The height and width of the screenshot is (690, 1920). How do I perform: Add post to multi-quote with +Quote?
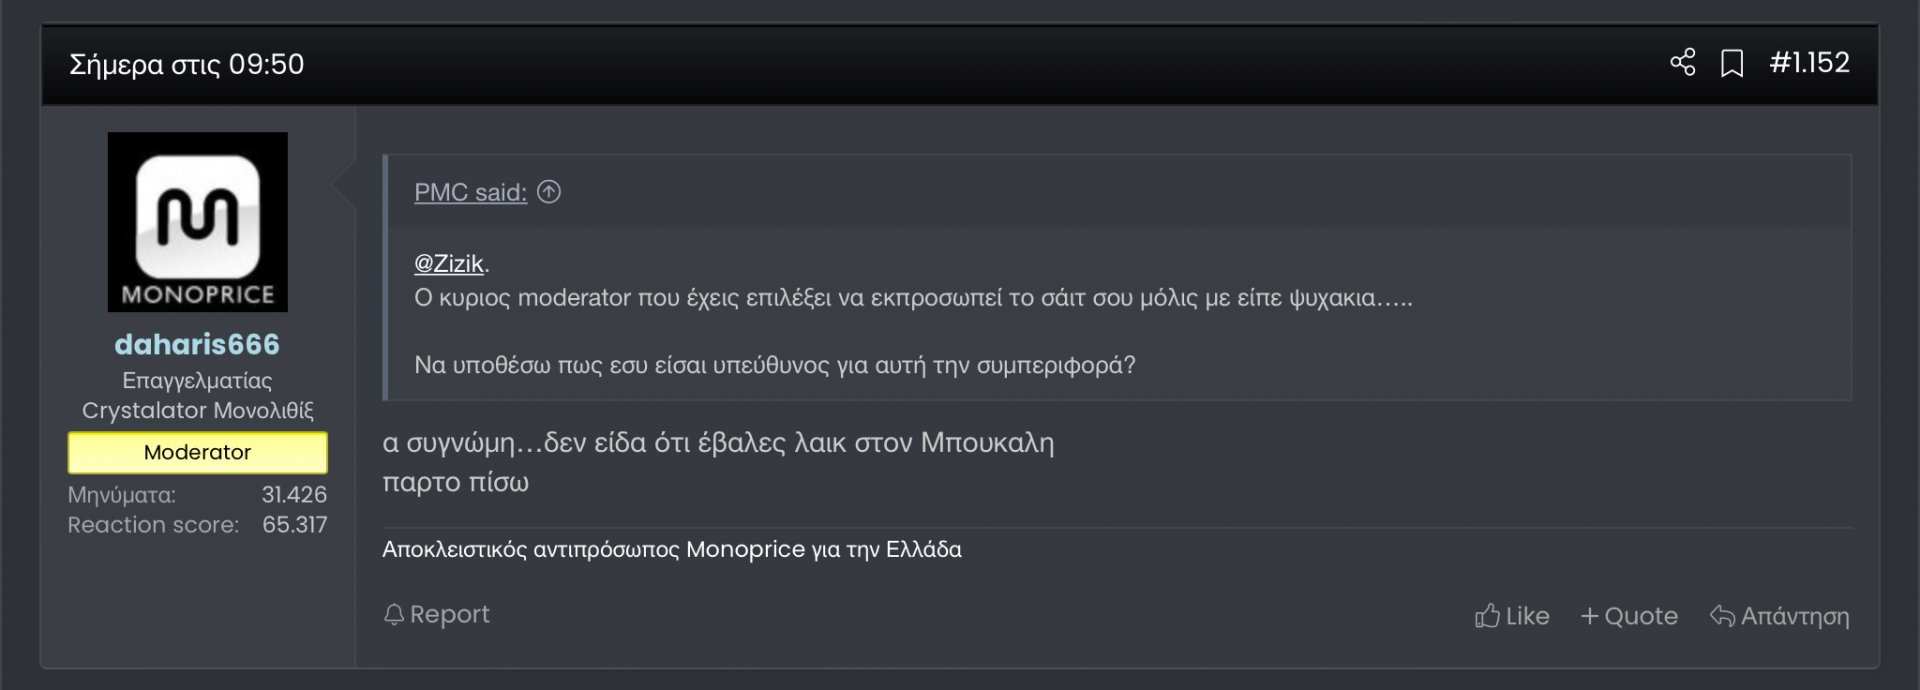(1628, 616)
